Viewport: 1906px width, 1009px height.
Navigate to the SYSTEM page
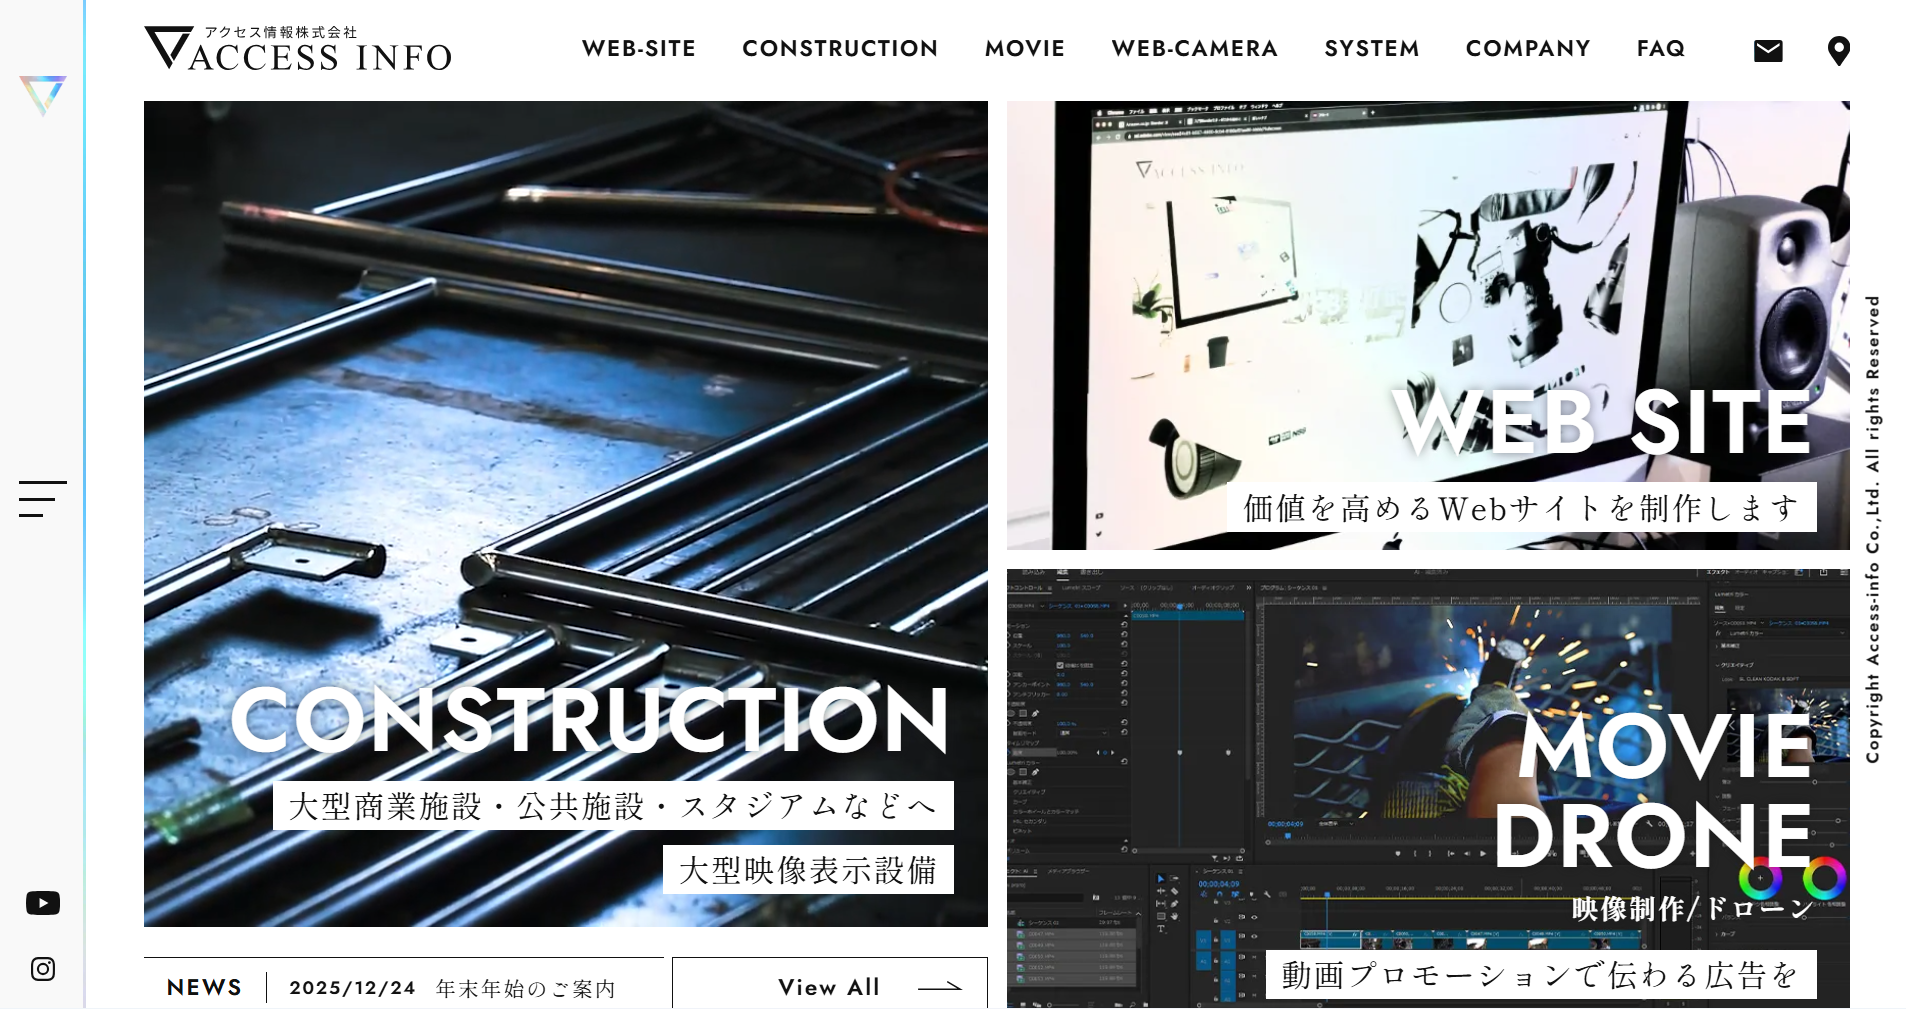pyautogui.click(x=1371, y=49)
